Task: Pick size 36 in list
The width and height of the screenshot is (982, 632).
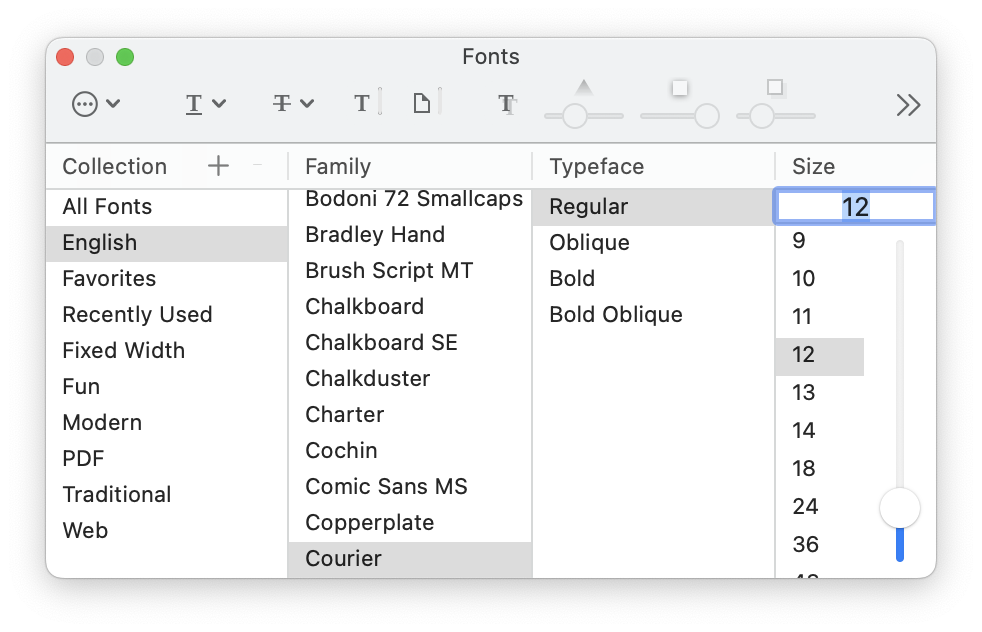Action: pos(820,545)
